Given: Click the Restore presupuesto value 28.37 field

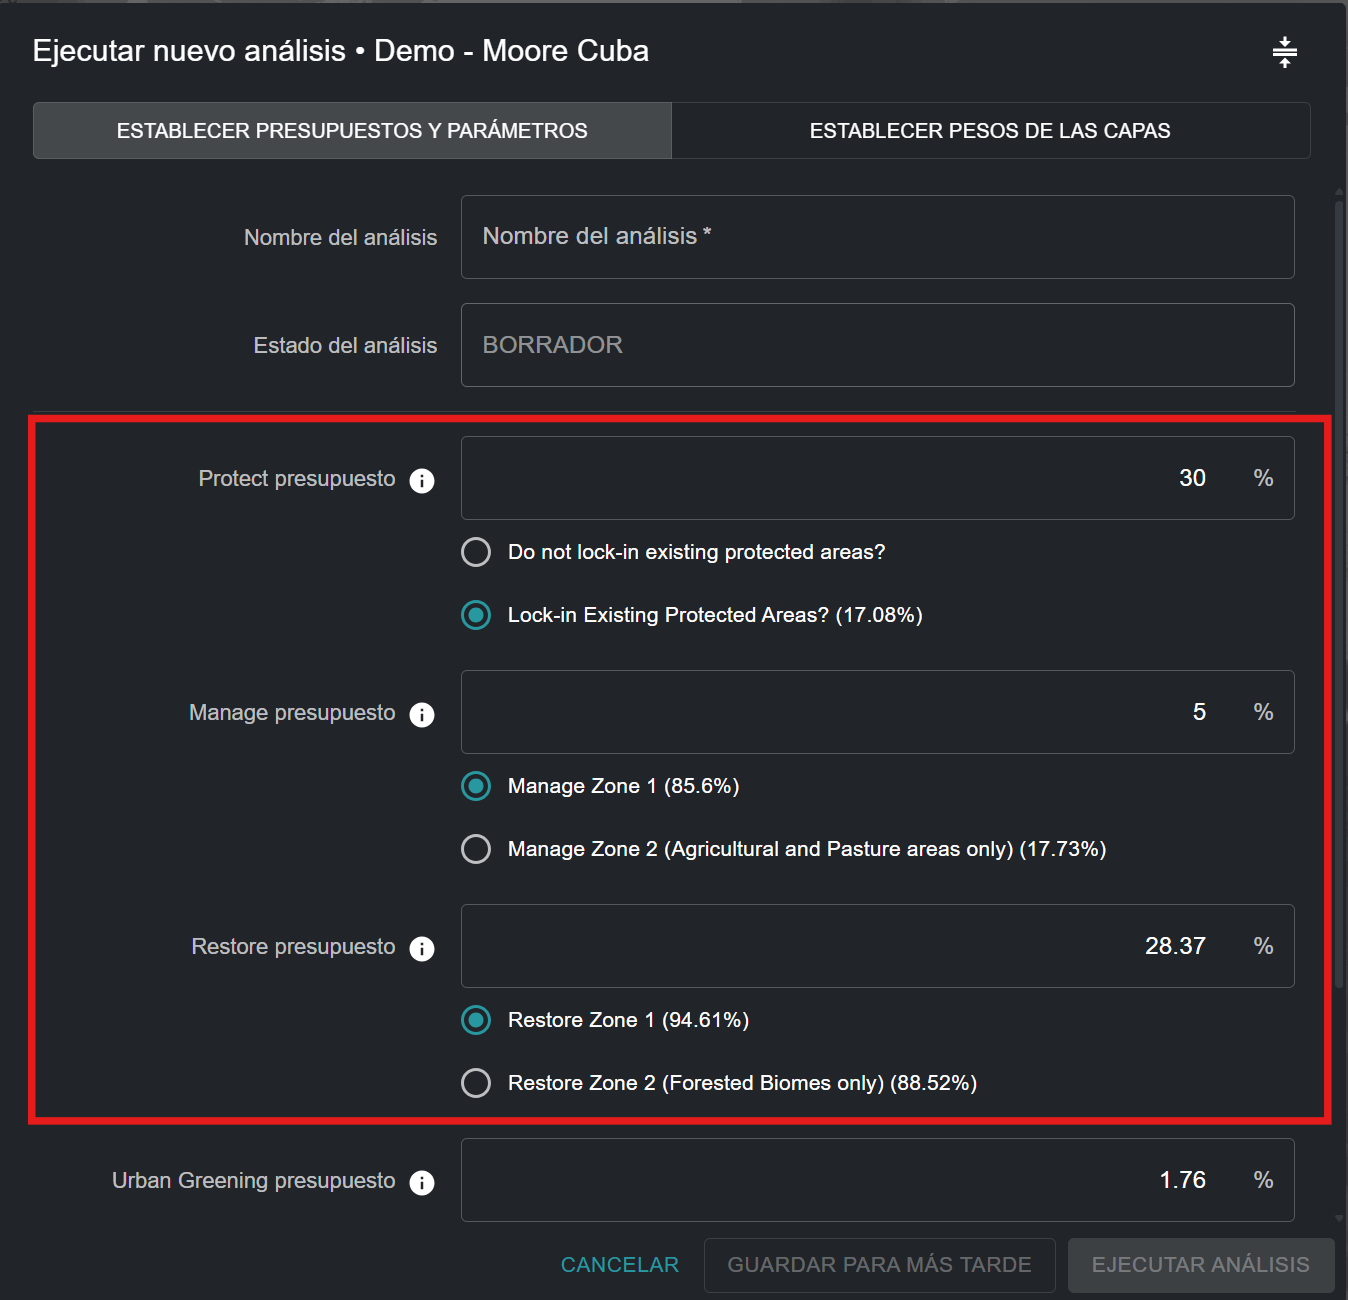Looking at the screenshot, I should [x=850, y=946].
